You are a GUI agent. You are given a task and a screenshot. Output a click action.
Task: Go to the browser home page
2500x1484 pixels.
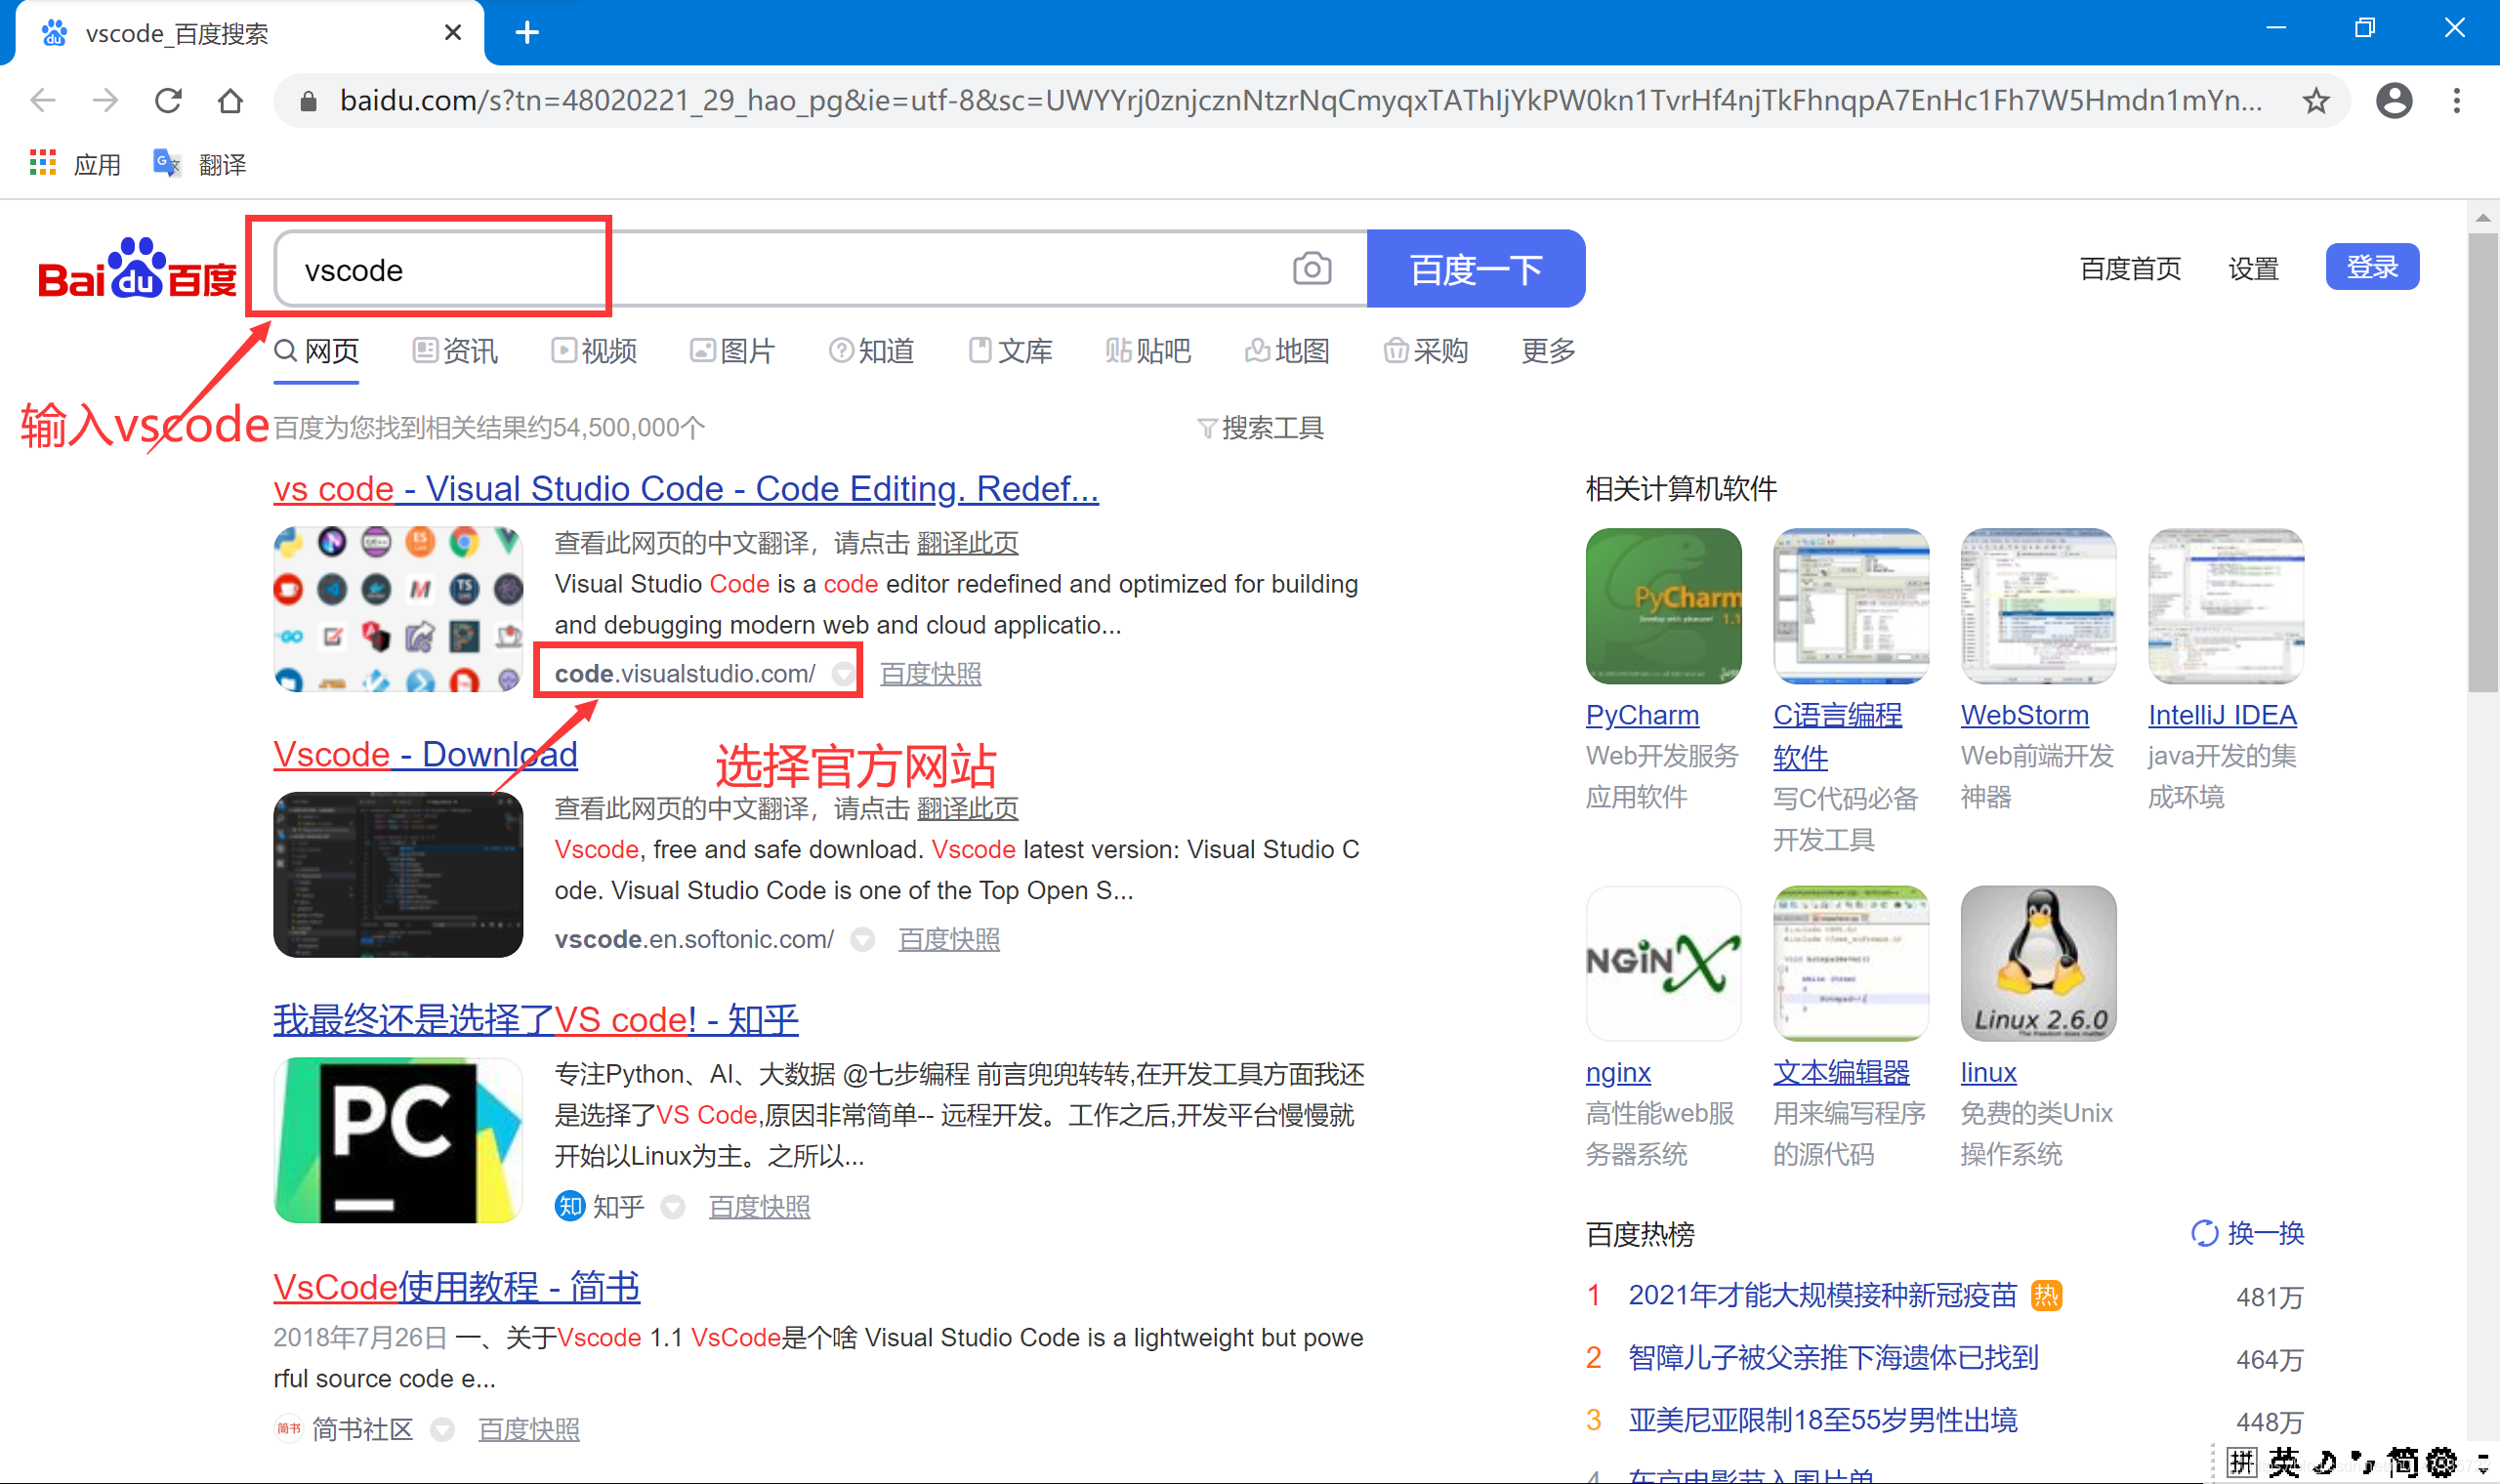[230, 101]
